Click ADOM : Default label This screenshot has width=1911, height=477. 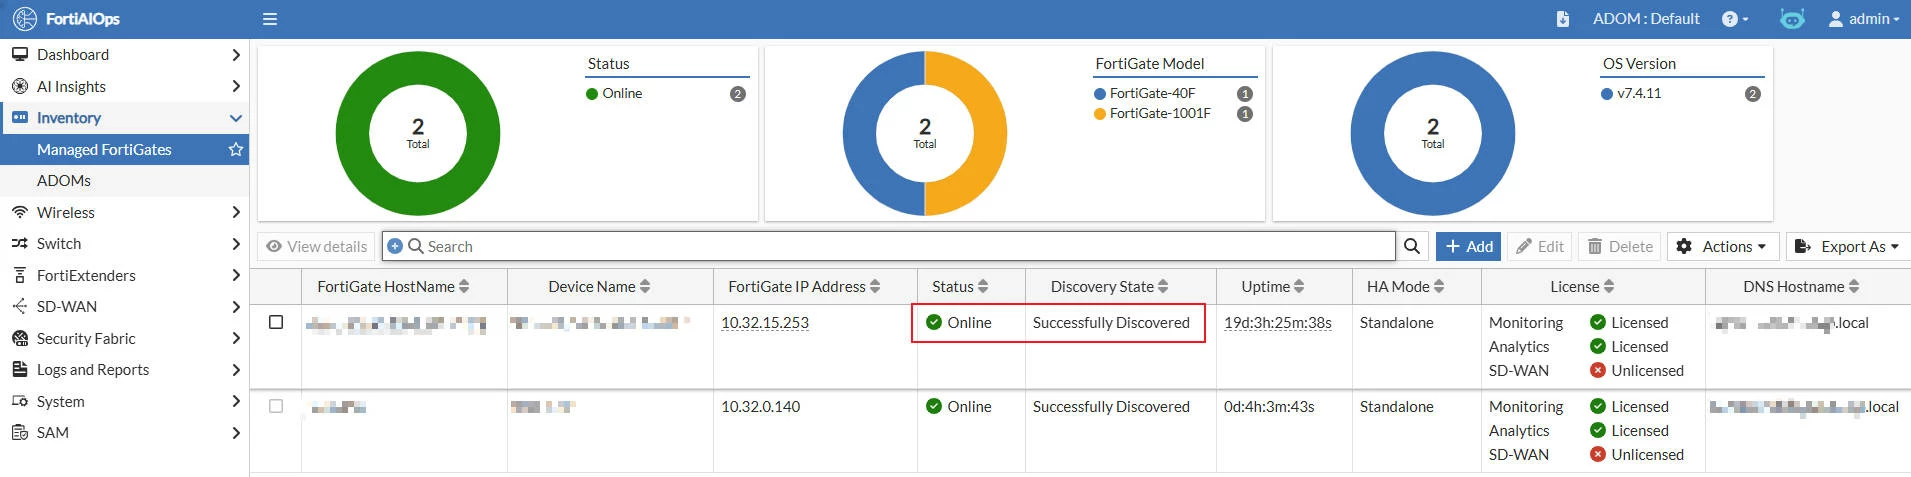coord(1646,19)
